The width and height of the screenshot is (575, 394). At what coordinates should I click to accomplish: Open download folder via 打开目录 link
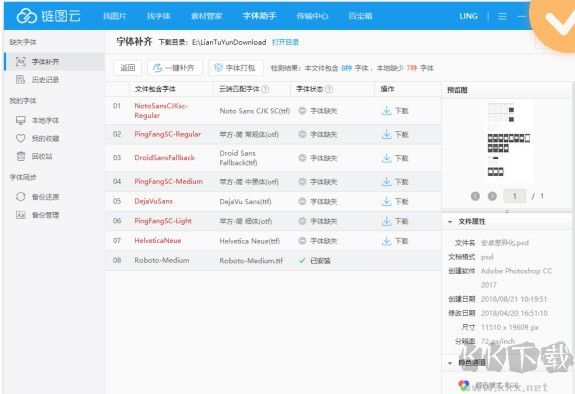pos(285,42)
